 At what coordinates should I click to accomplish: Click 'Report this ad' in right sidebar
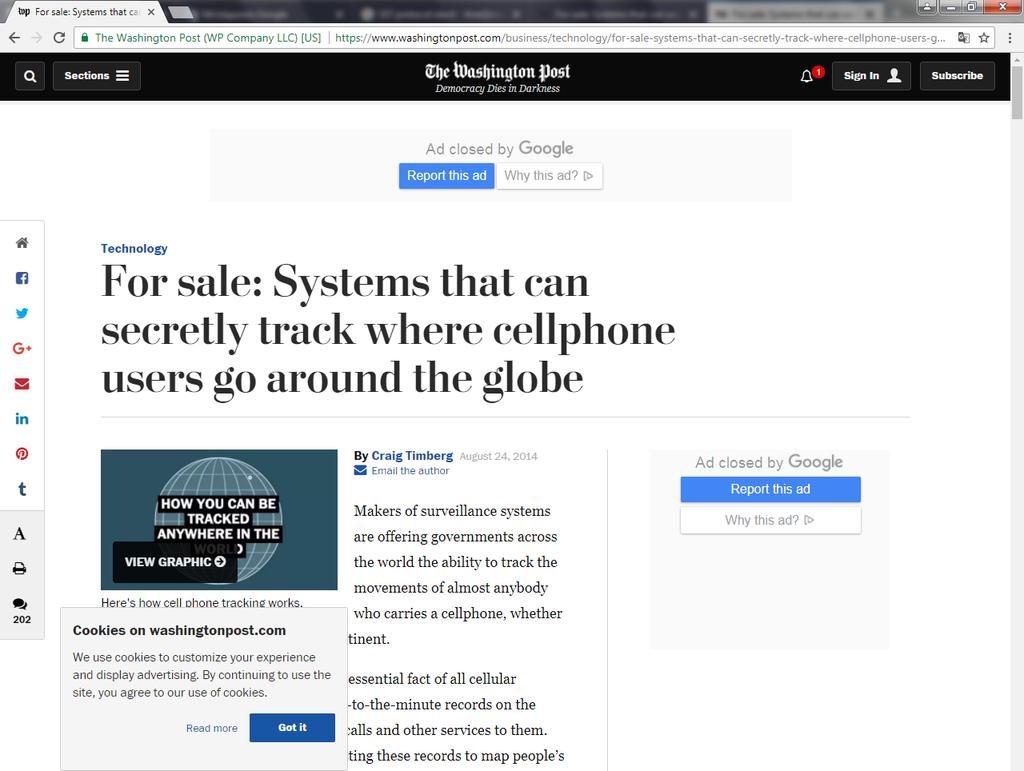point(771,490)
